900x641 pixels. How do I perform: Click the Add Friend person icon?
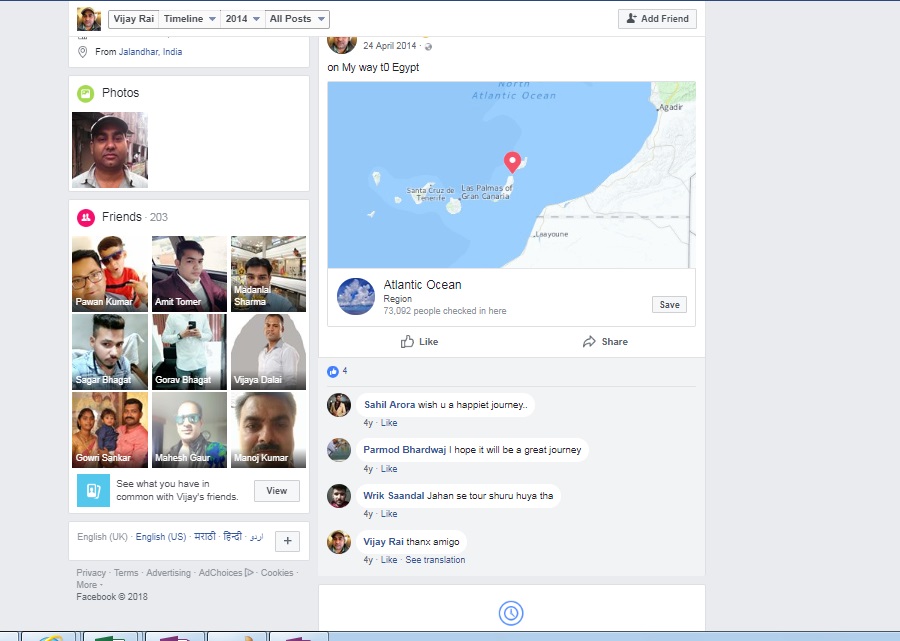pyautogui.click(x=631, y=18)
